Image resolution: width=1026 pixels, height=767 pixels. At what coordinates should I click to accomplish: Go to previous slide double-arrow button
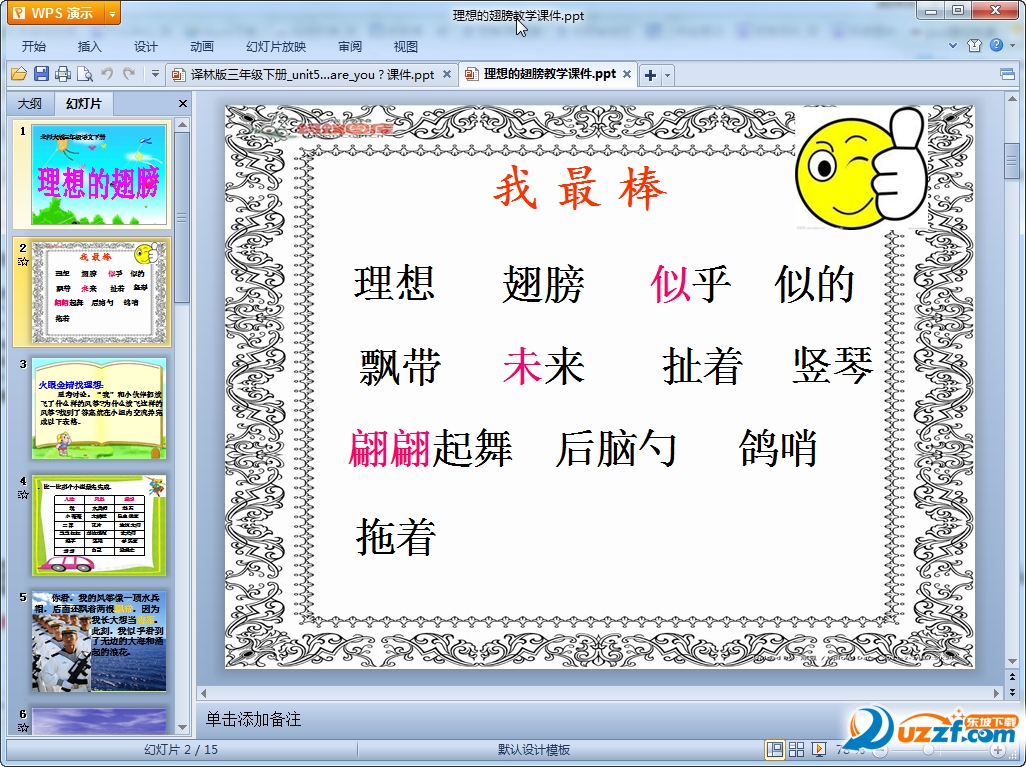pos(1013,677)
